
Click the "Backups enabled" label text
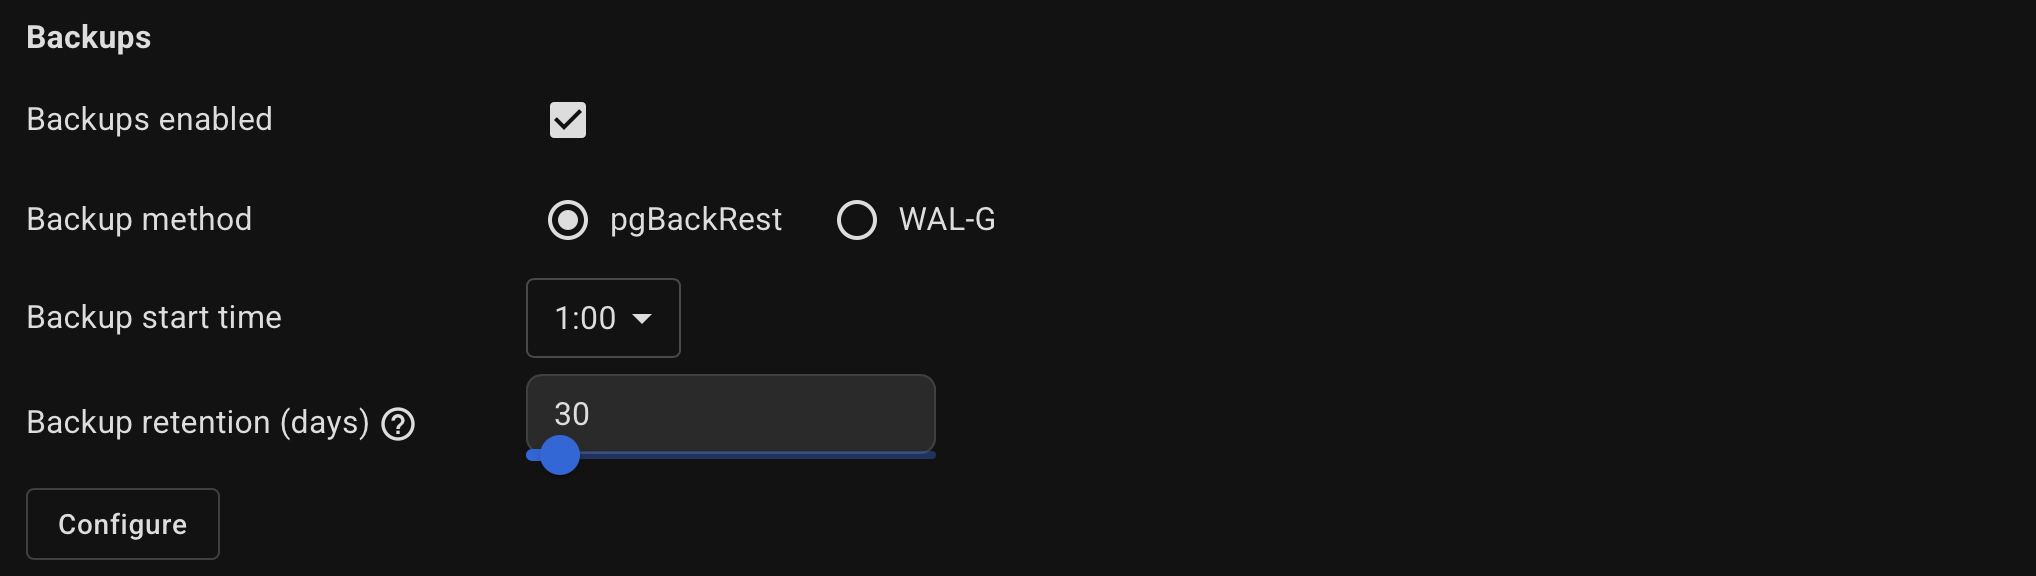point(149,120)
